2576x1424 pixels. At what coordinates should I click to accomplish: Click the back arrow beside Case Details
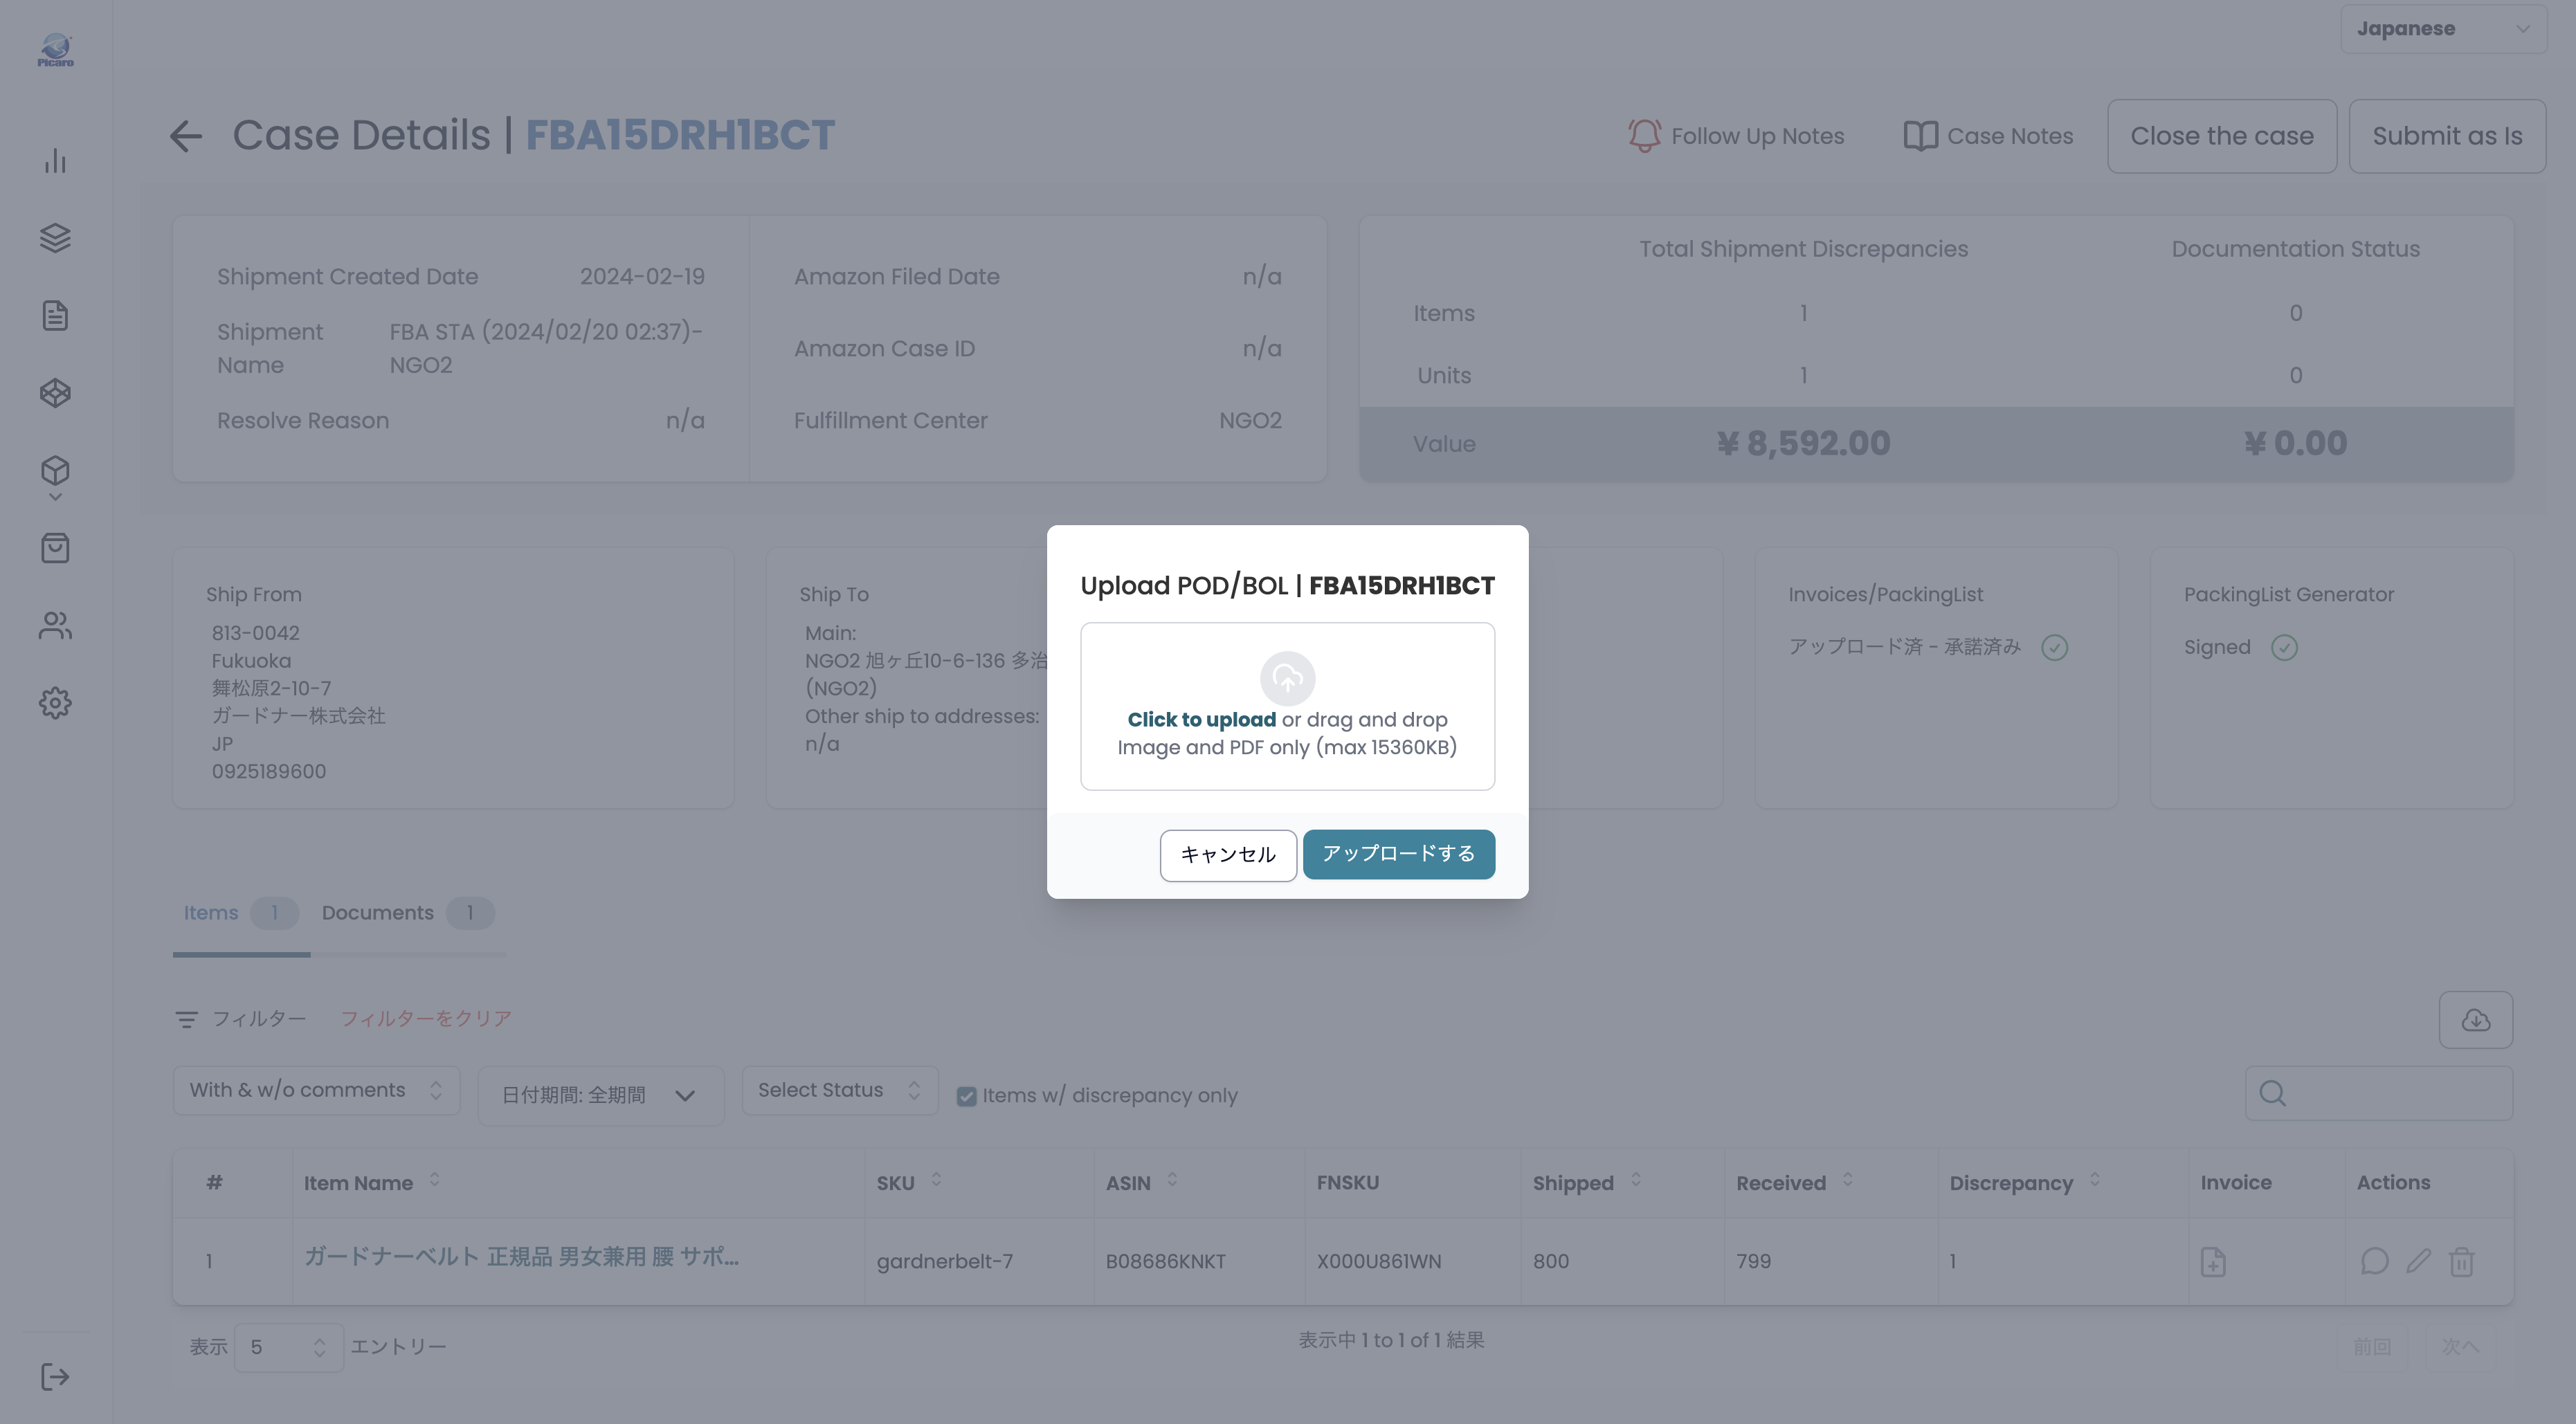pos(186,136)
